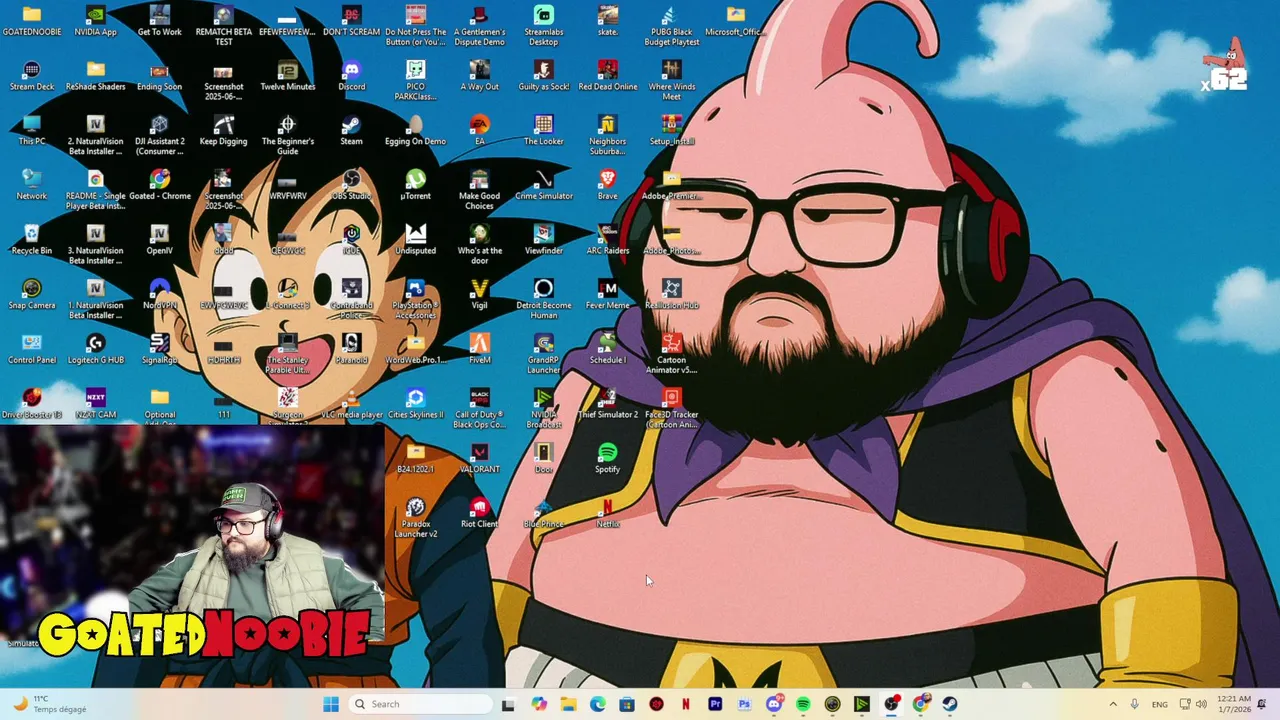Screen dimensions: 1280x720
Task: Open the µTorrent desktop icon
Action: [416, 186]
